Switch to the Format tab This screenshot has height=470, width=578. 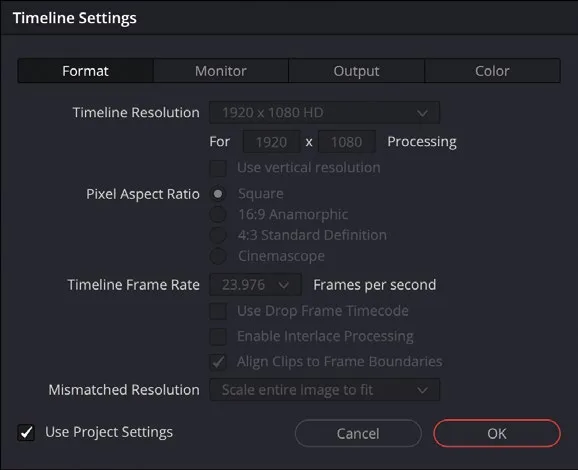click(86, 71)
